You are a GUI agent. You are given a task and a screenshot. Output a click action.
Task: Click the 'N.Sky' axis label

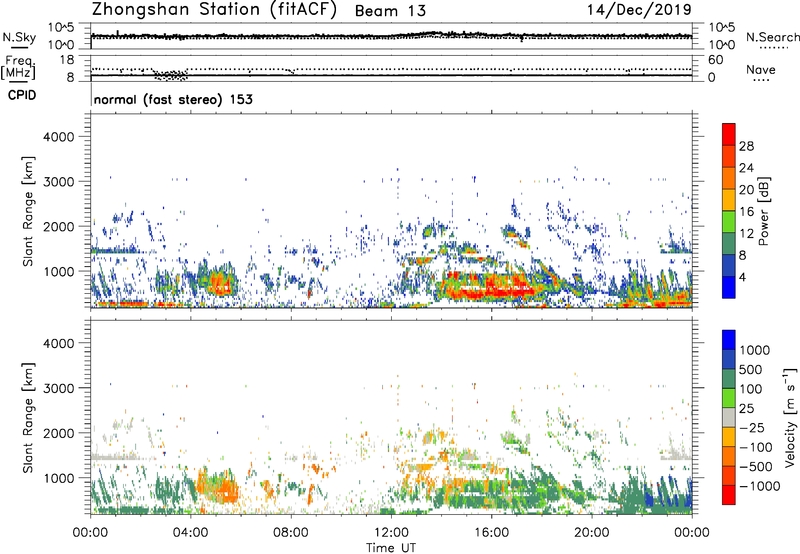pyautogui.click(x=19, y=37)
